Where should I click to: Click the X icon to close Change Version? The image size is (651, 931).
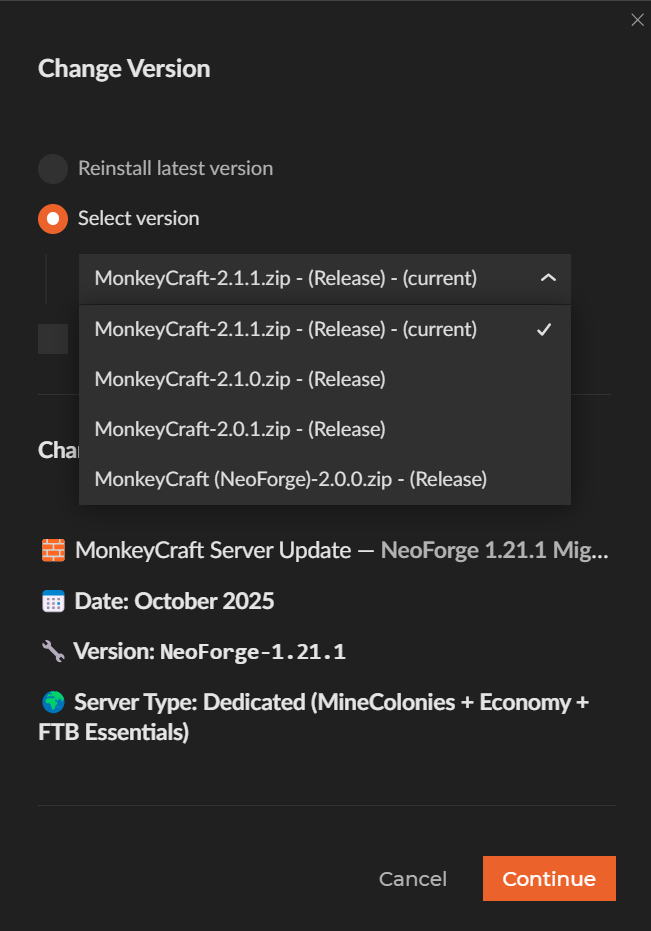tap(637, 19)
